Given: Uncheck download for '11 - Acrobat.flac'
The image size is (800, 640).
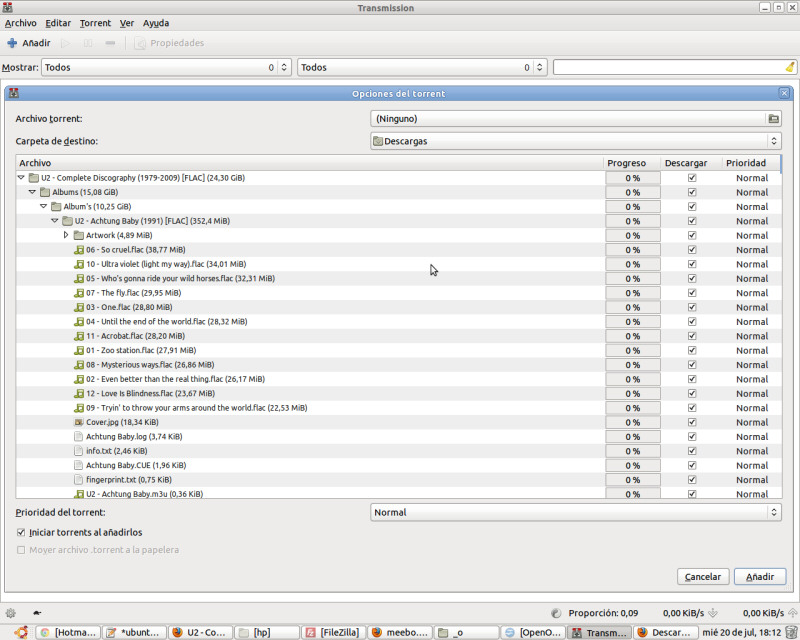Looking at the screenshot, I should [692, 336].
